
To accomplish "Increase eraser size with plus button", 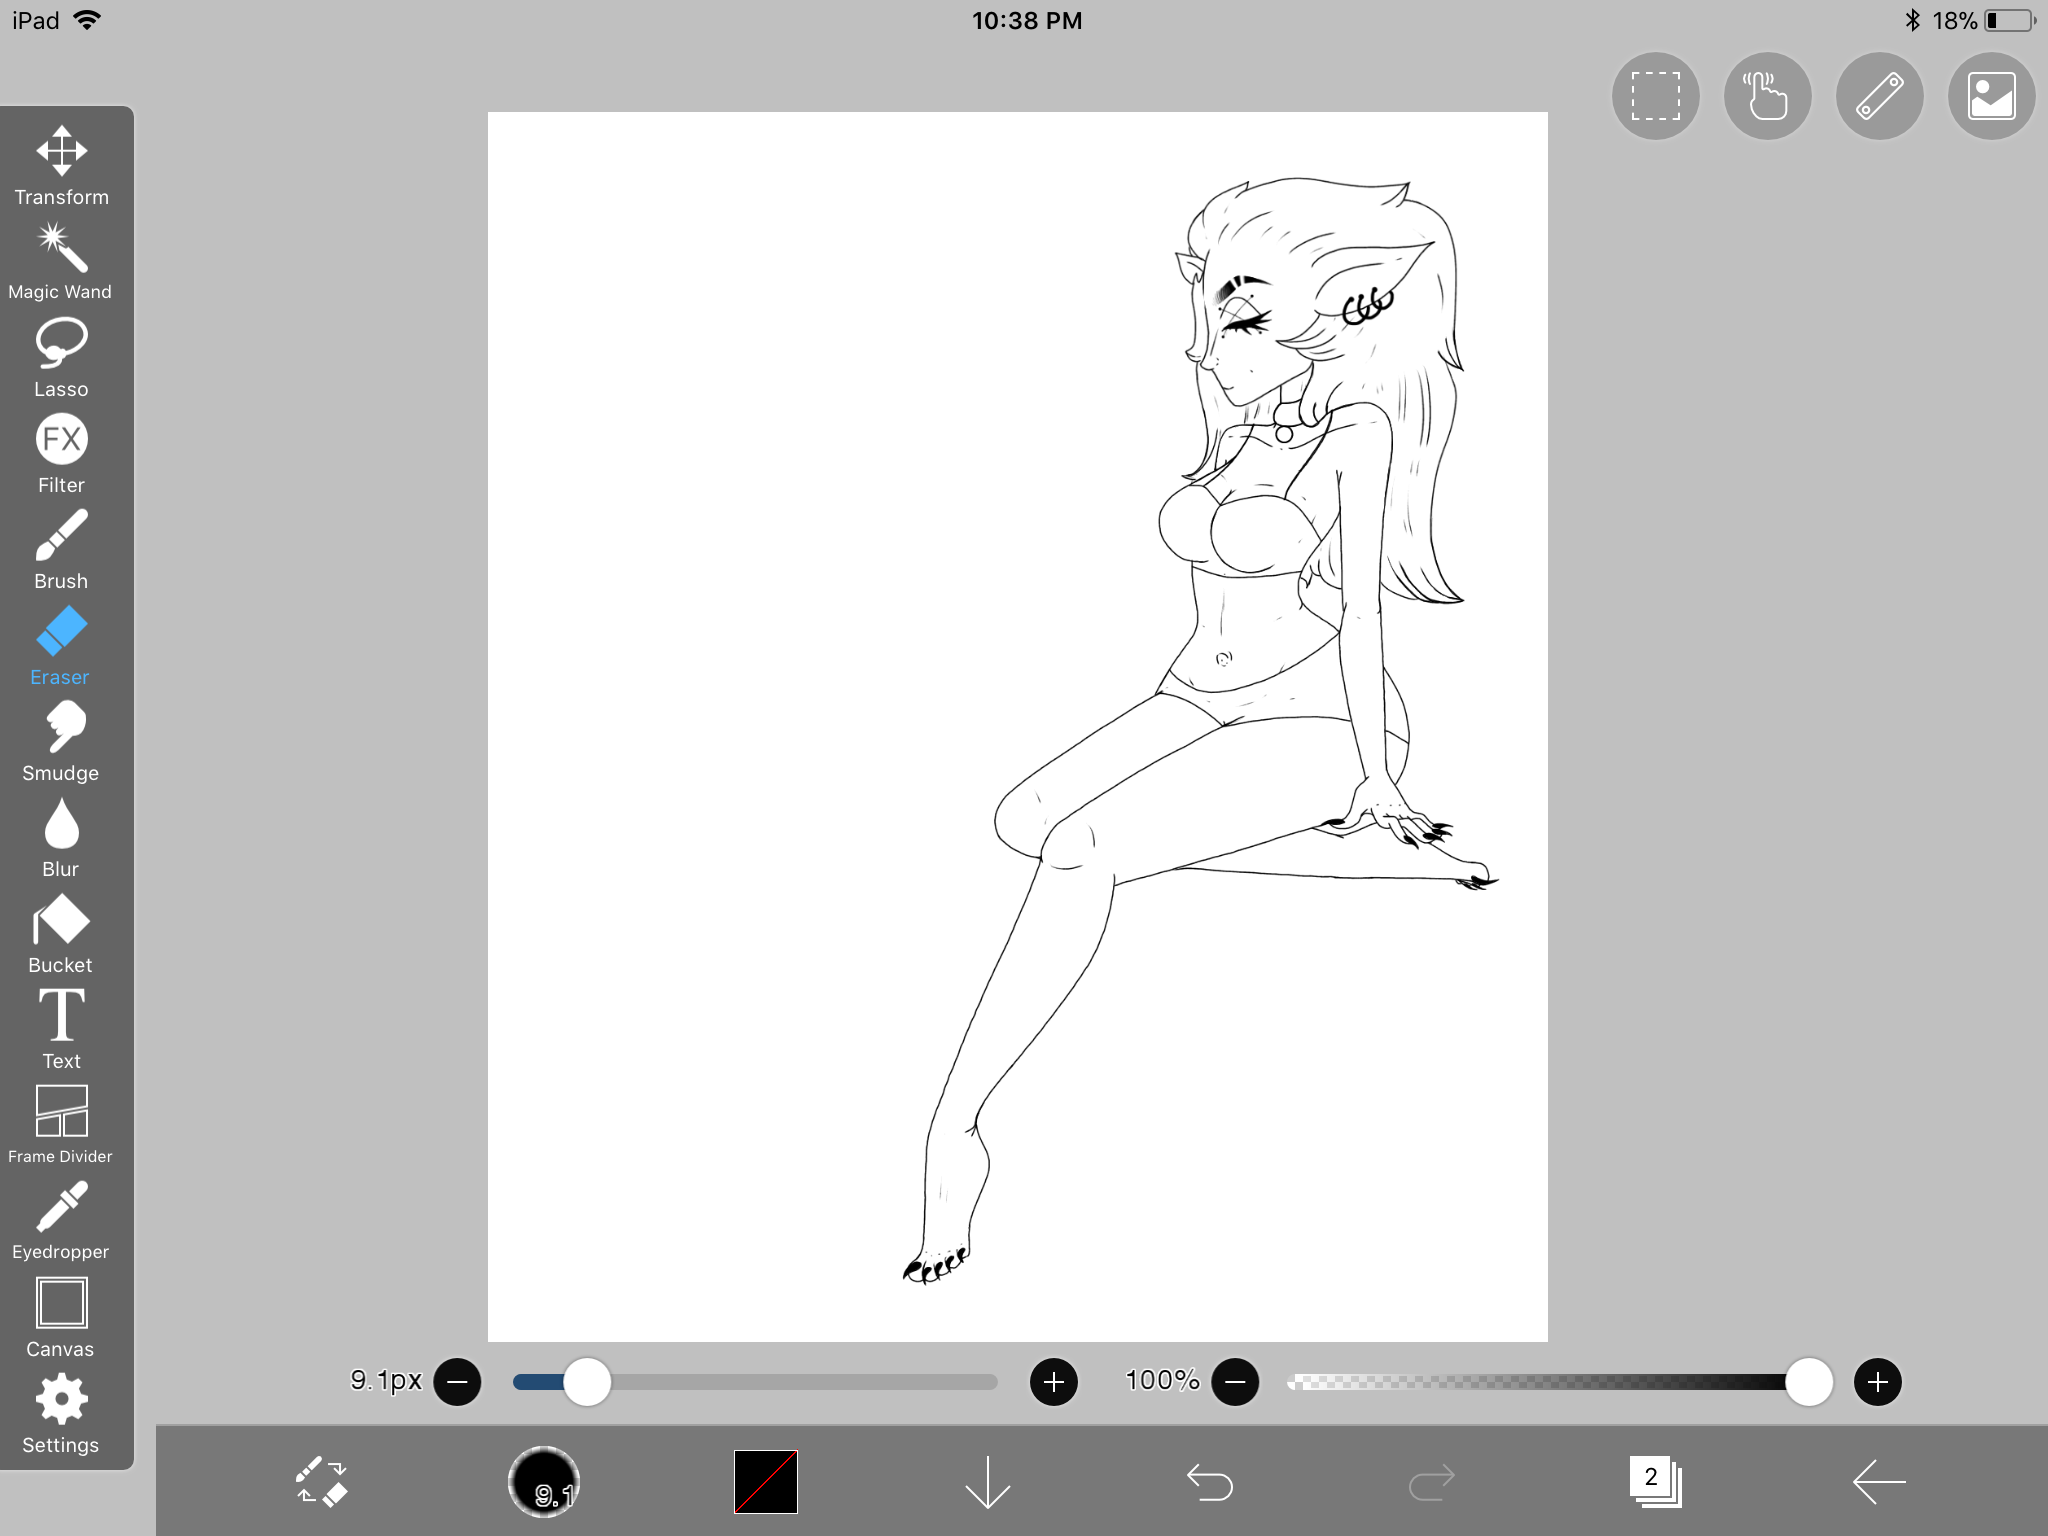I will point(1054,1382).
